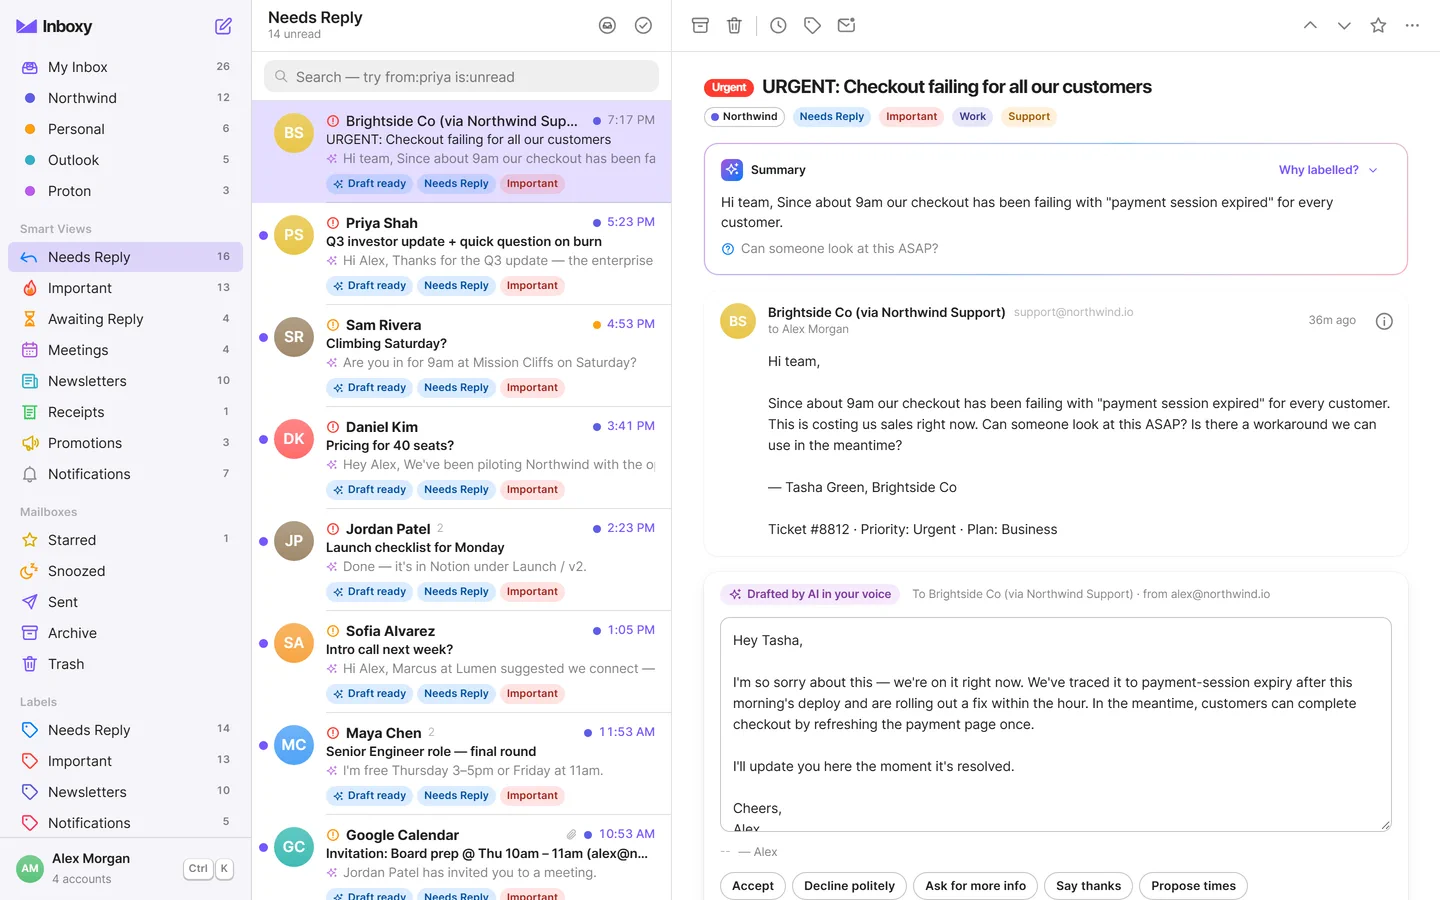
Task: Archive the open Brightside email
Action: (x=700, y=25)
